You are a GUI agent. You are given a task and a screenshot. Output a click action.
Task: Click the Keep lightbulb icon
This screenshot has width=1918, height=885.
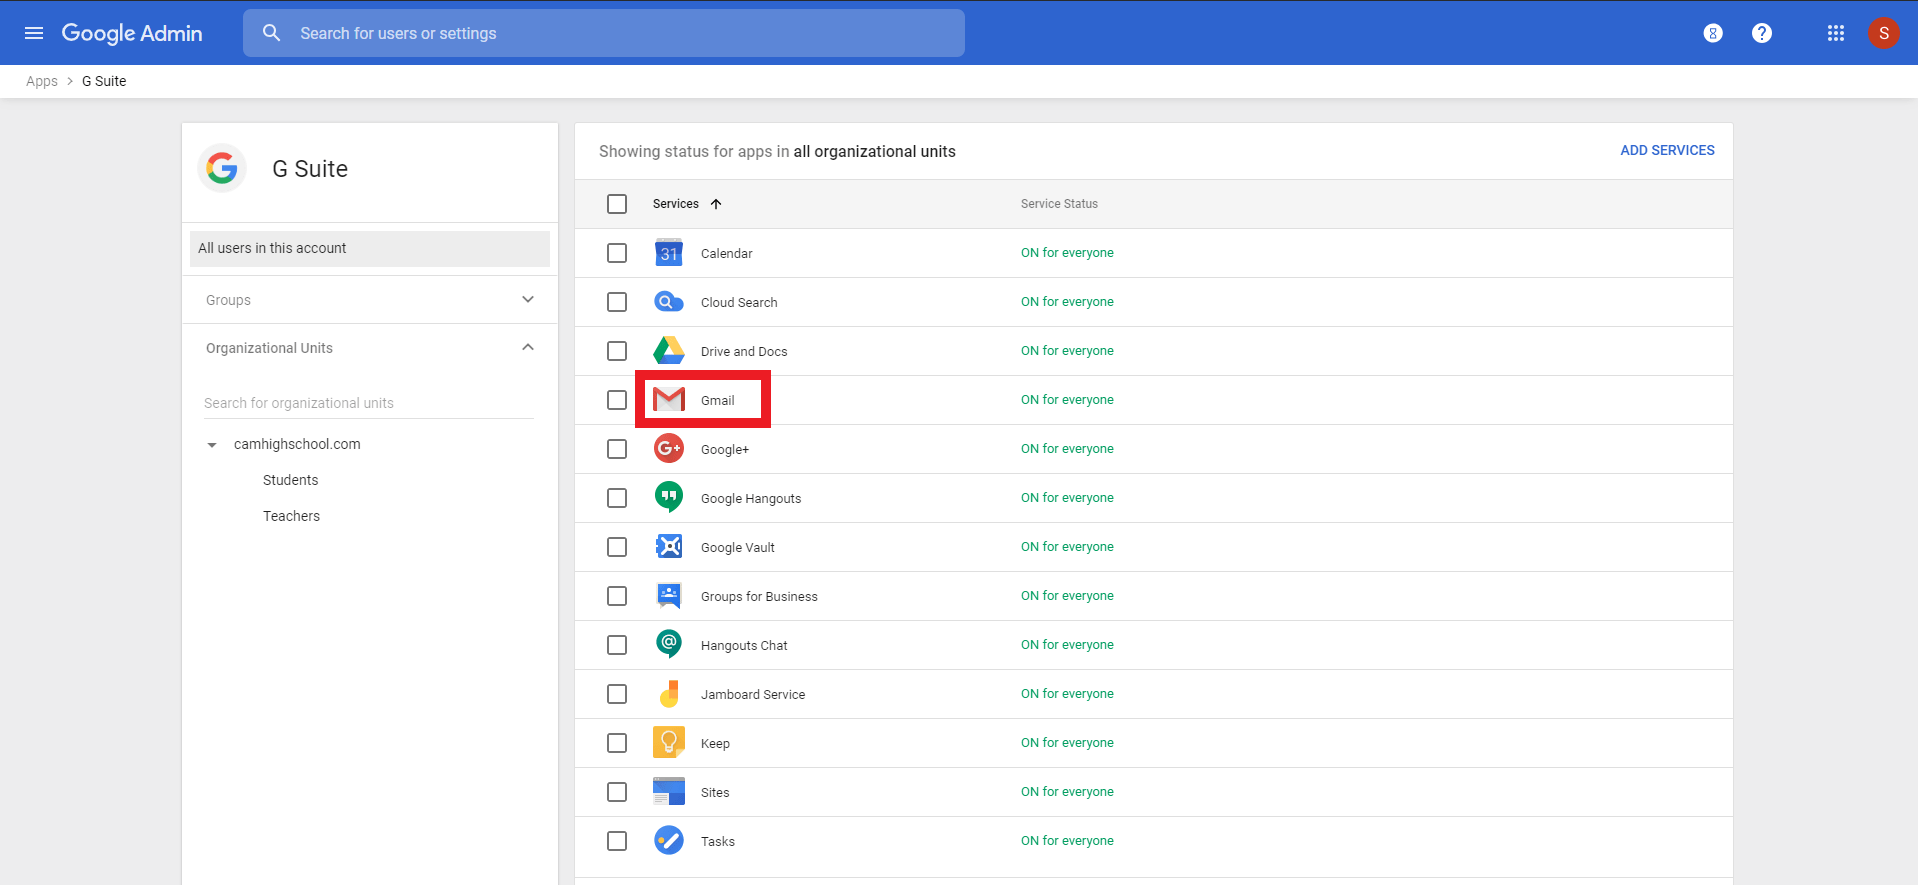point(669,743)
